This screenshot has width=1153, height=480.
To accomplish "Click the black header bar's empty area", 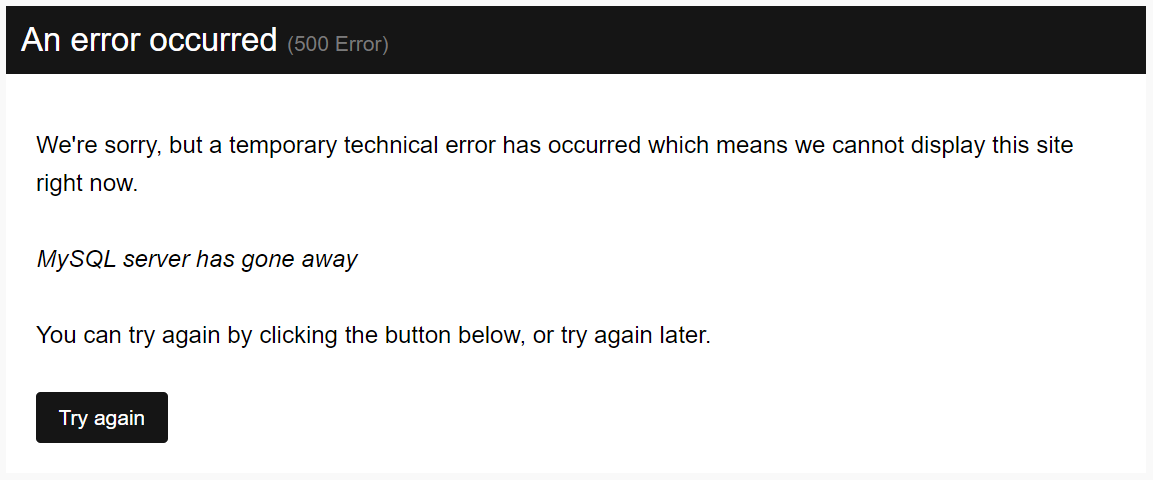I will click(x=765, y=40).
